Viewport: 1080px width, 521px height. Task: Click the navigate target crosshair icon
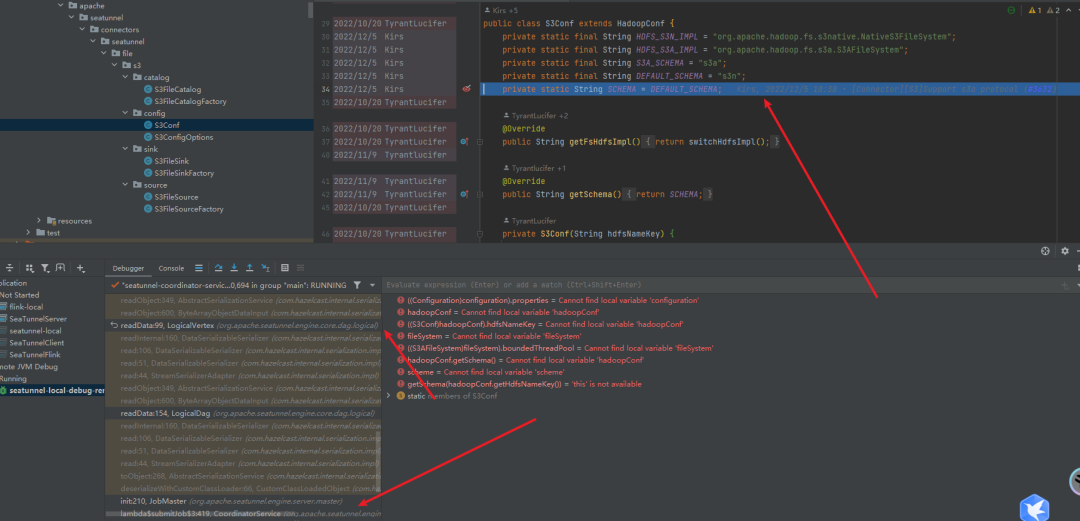[x=1045, y=252]
